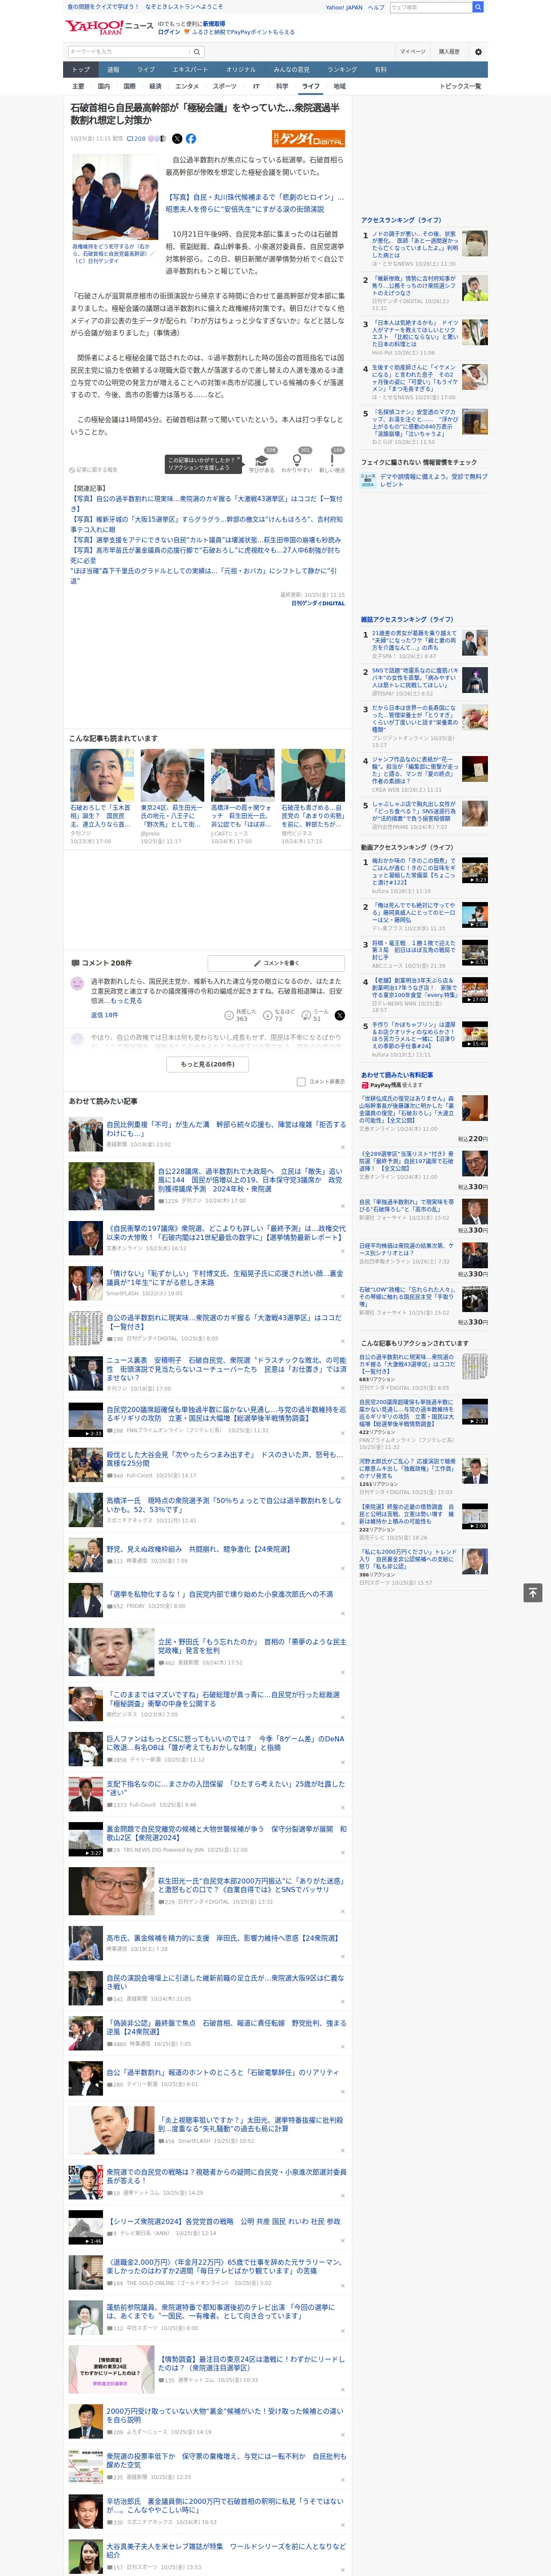Share the article on X
The width and height of the screenshot is (551, 2576).
[177, 139]
